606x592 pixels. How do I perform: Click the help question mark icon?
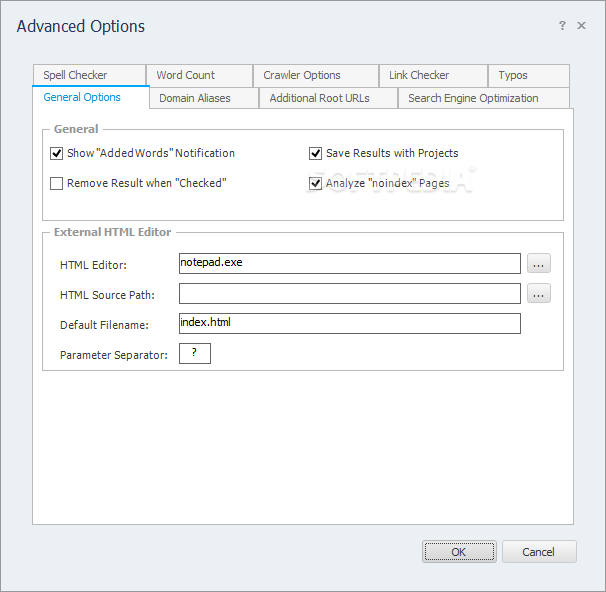[562, 26]
